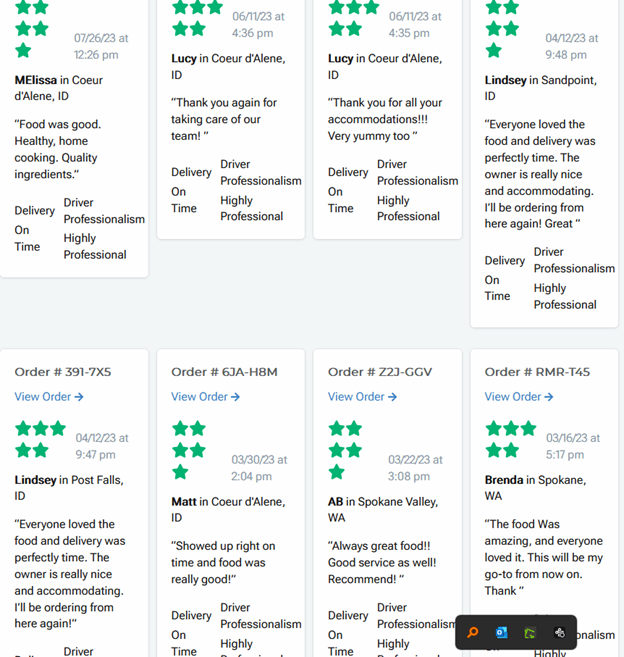Click MElissa's reviewer name at top left
The image size is (624, 657).
pos(35,80)
